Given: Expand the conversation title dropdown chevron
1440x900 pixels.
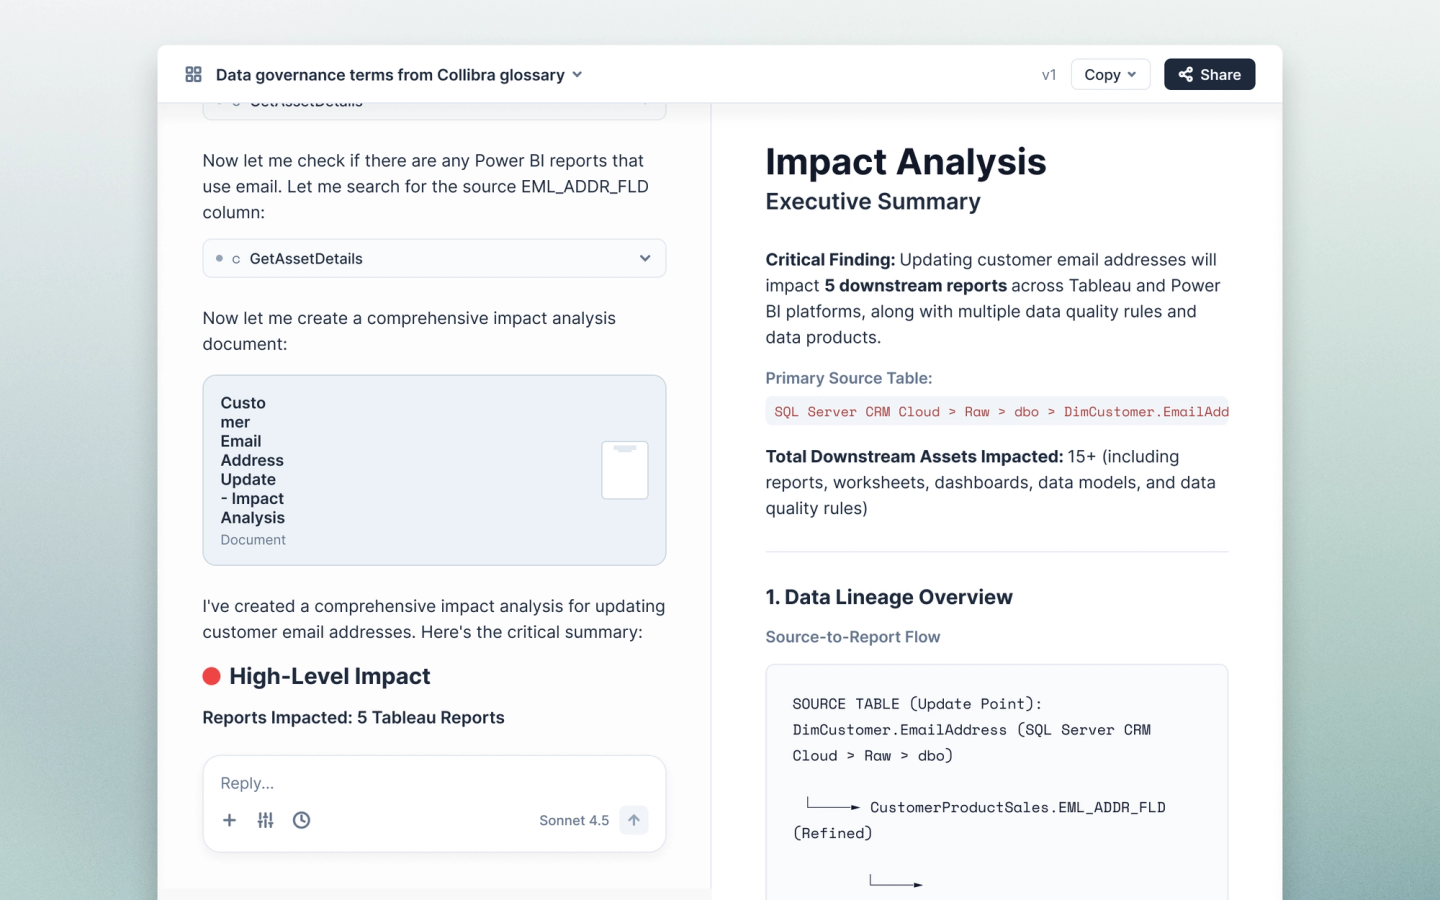Looking at the screenshot, I should click(577, 75).
